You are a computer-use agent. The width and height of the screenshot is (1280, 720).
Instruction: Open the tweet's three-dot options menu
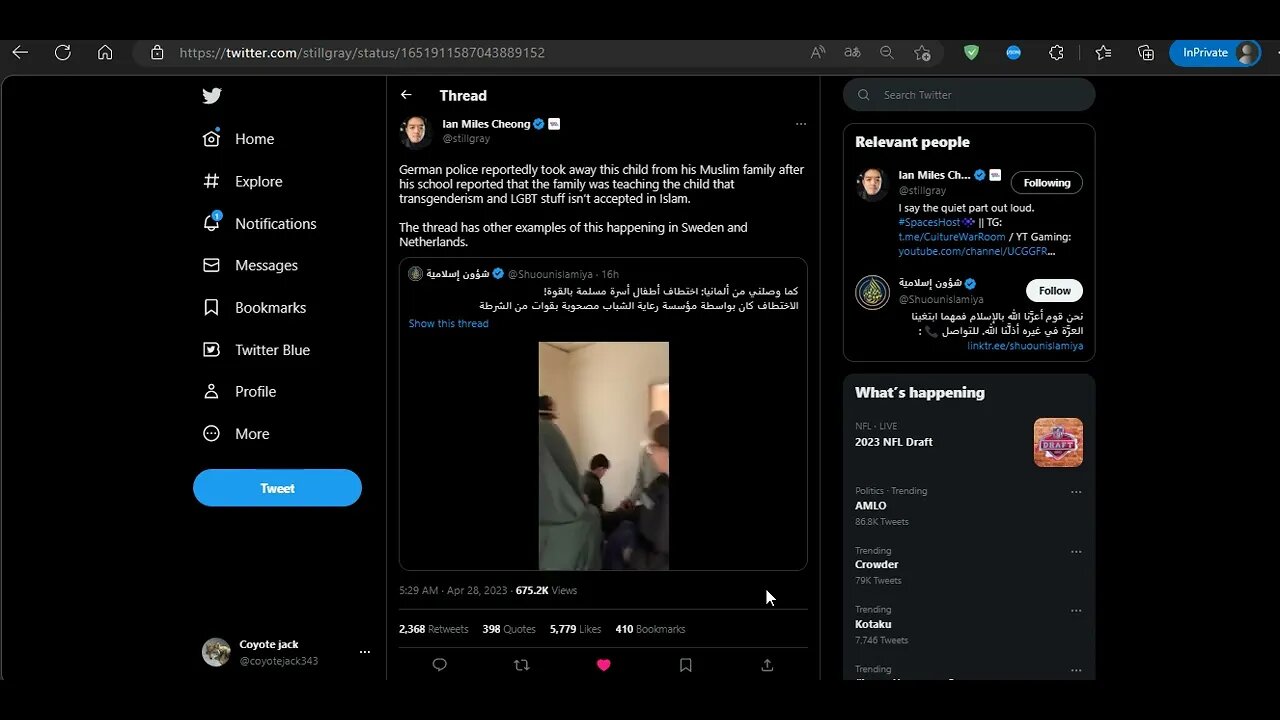(x=800, y=124)
